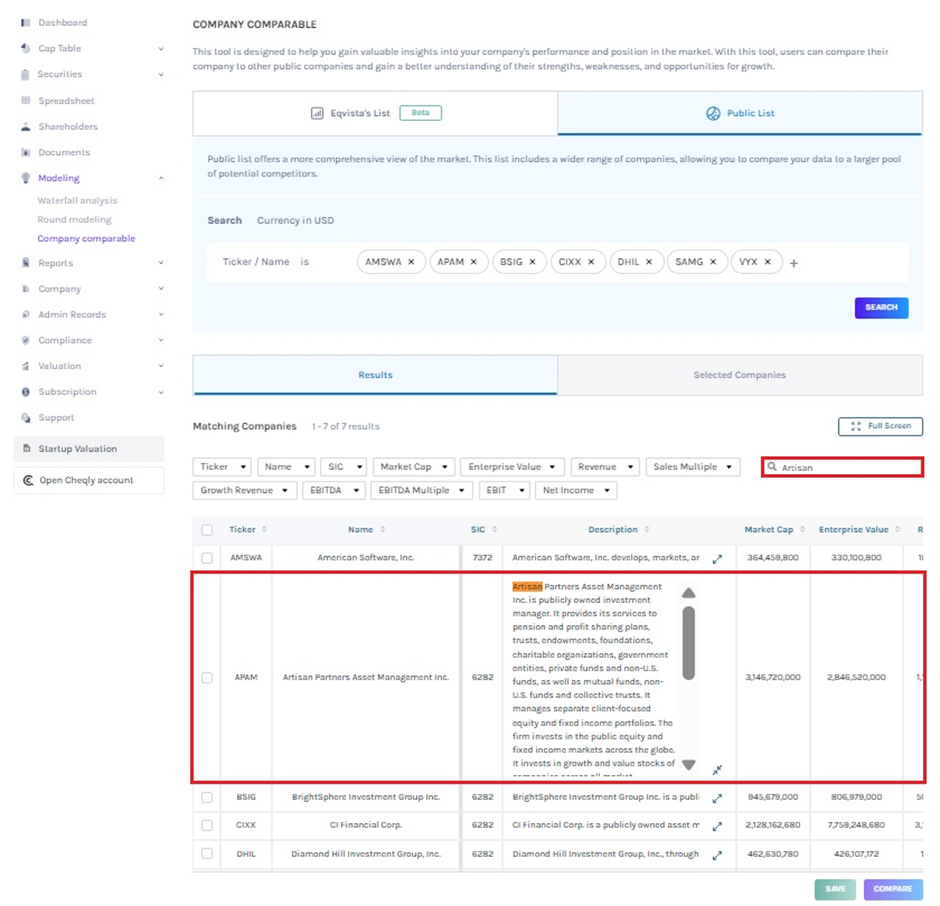Toggle the select-all header checkbox
The image size is (940, 906).
[x=207, y=530]
